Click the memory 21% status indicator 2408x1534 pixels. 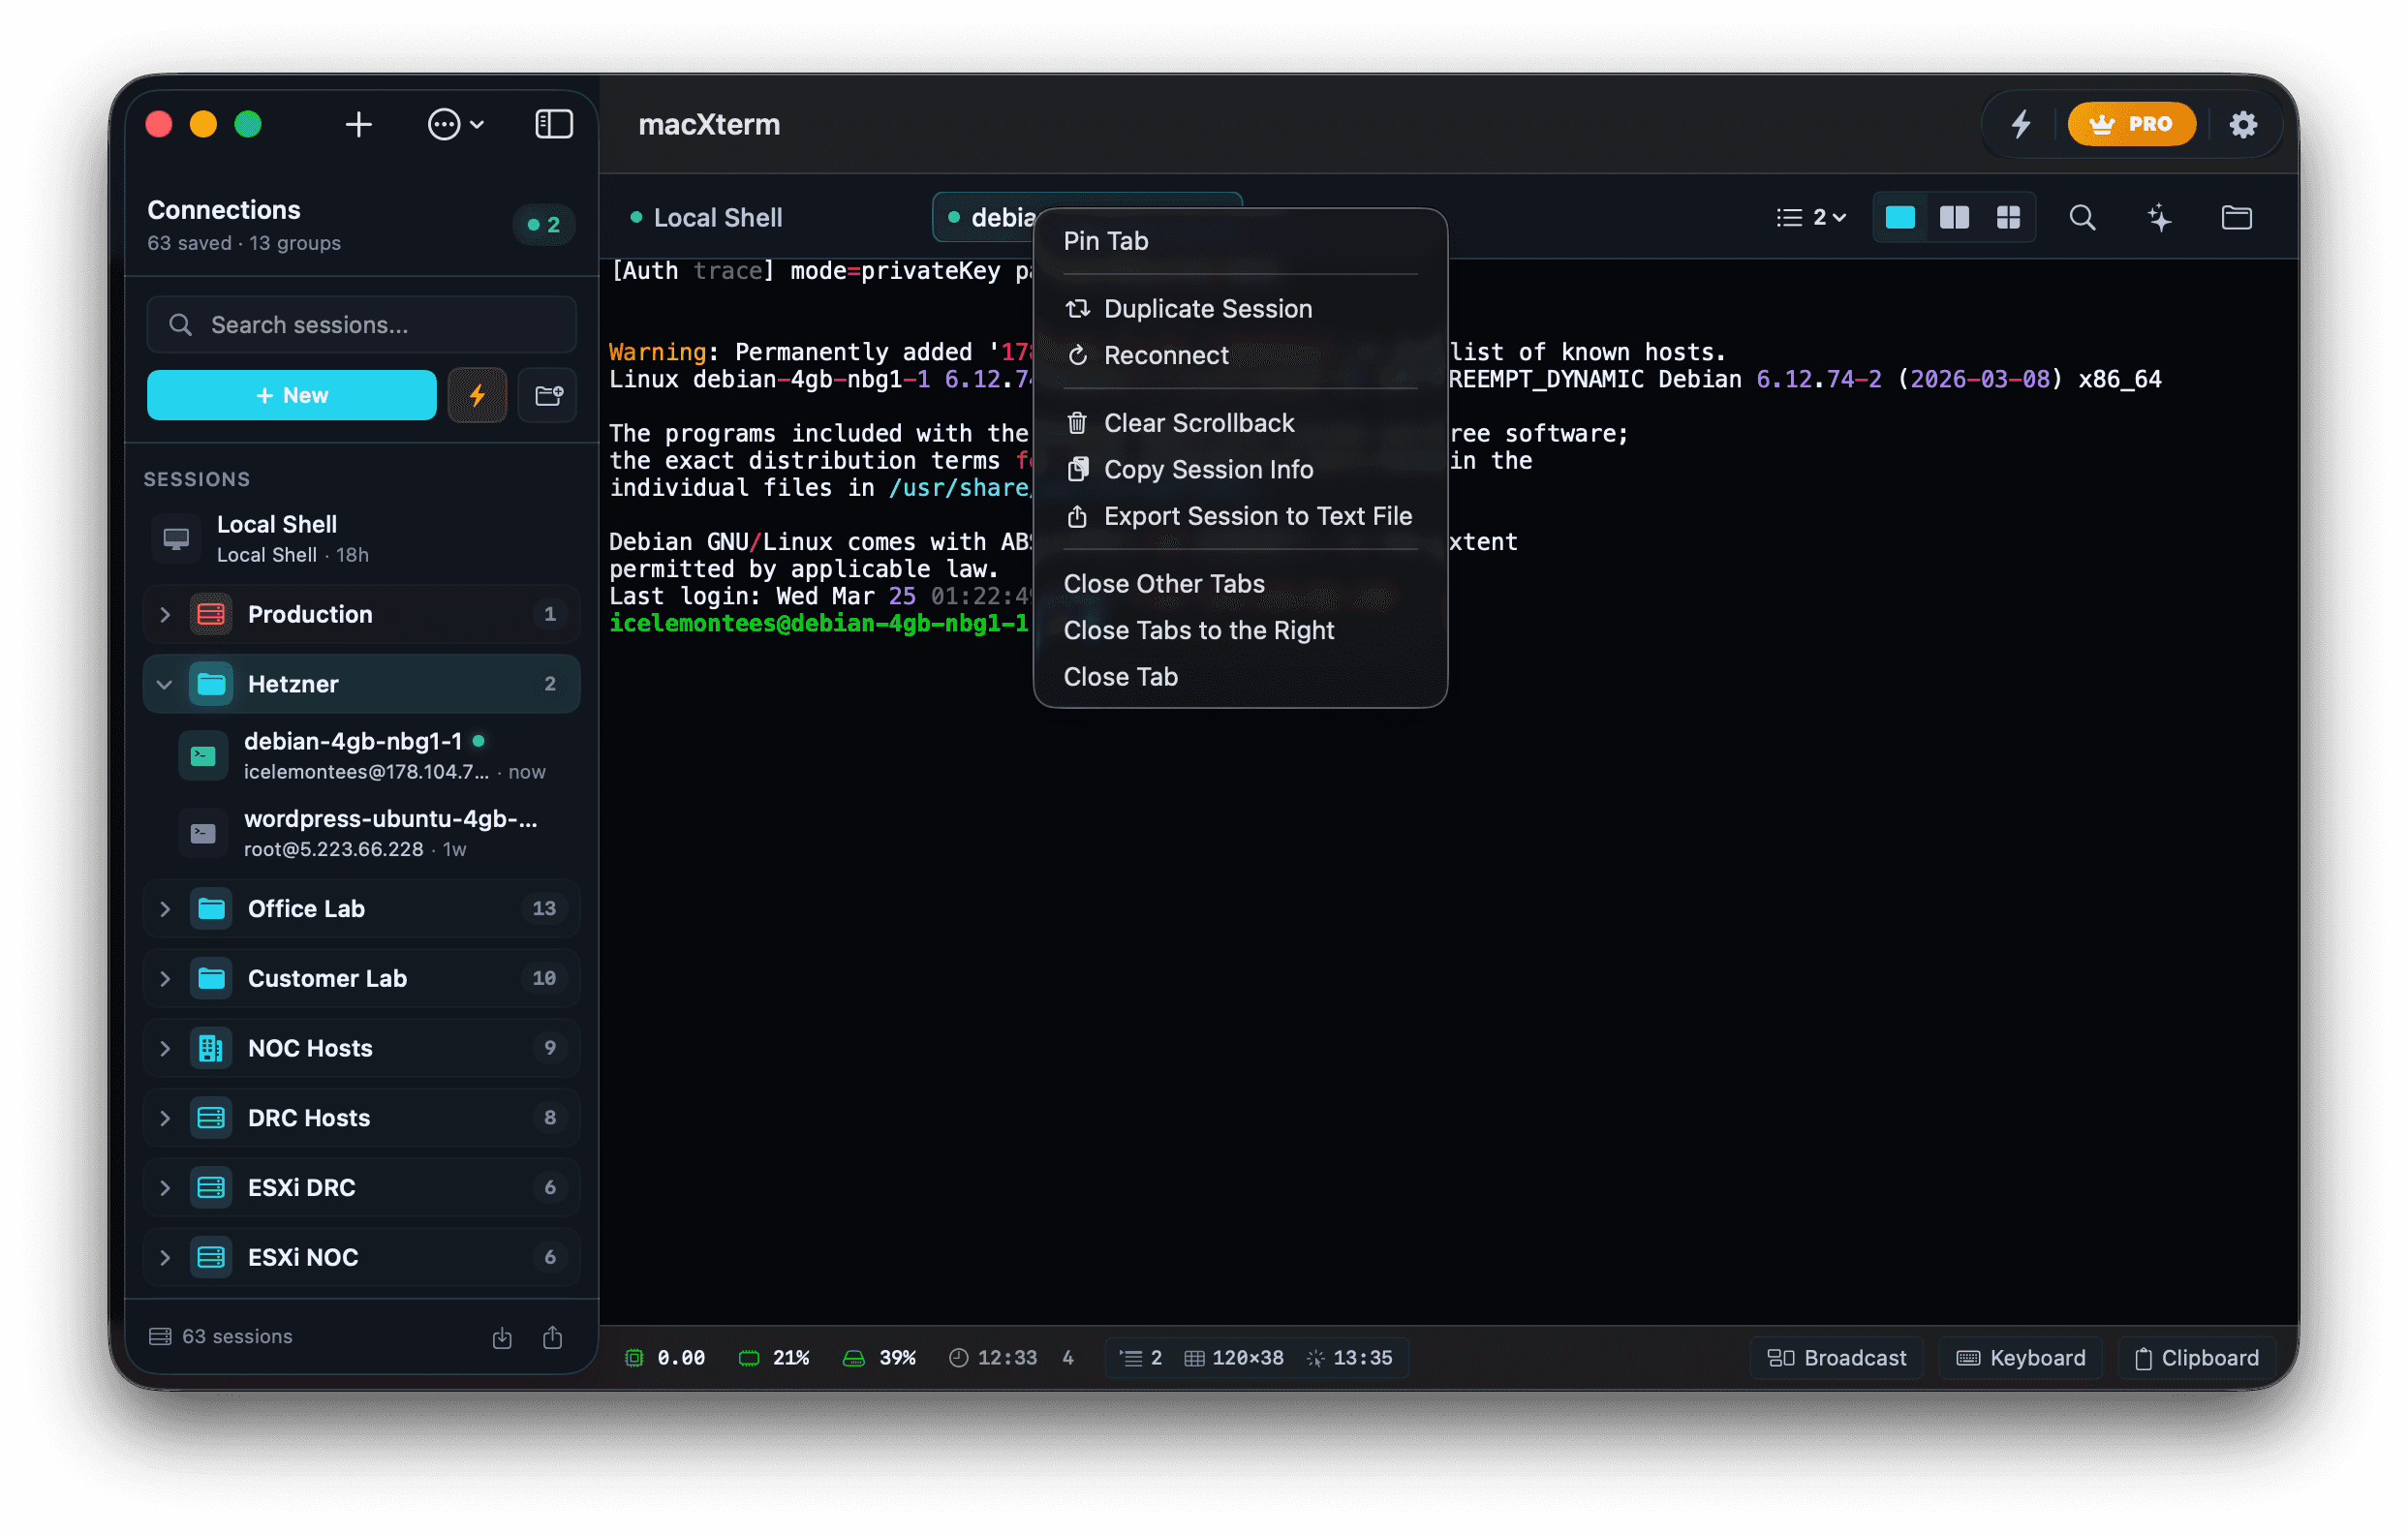point(774,1358)
